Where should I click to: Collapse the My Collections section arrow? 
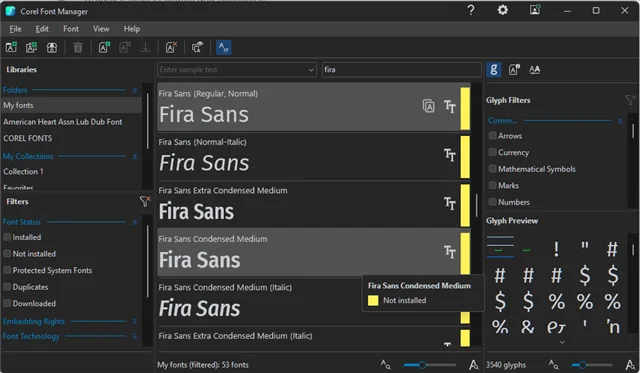click(135, 156)
